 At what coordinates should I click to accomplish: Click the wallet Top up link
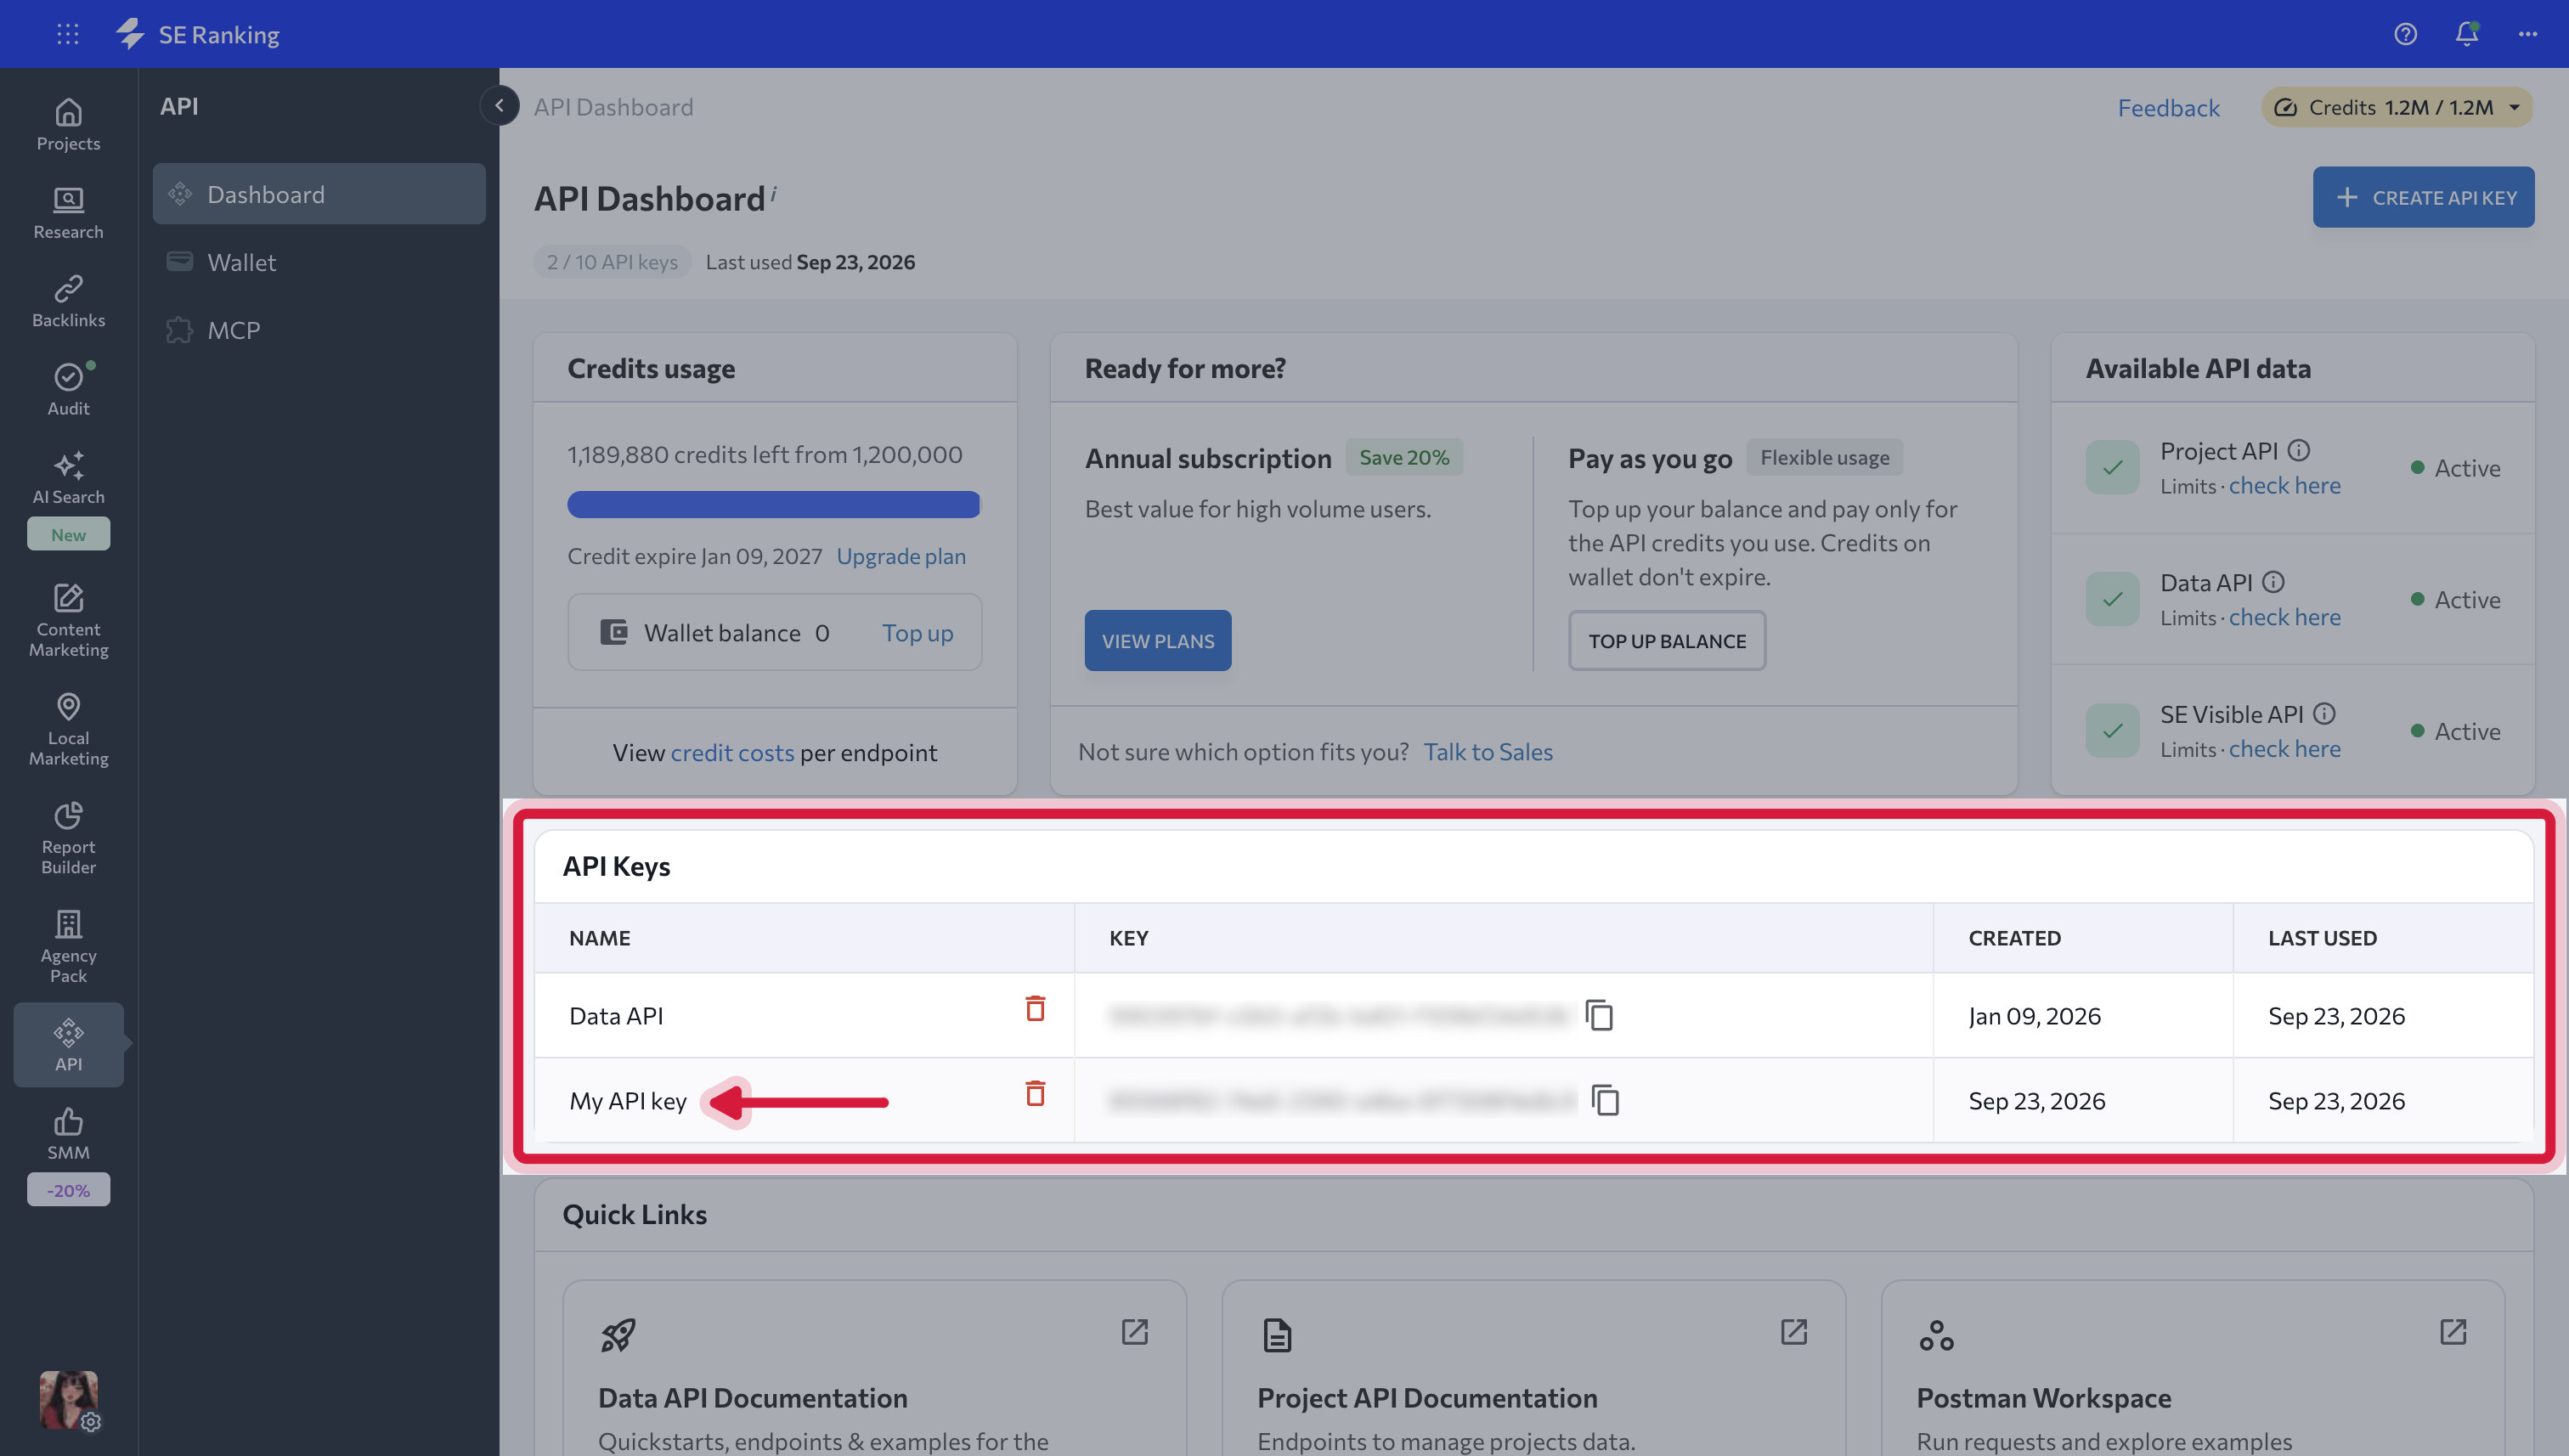(x=917, y=633)
